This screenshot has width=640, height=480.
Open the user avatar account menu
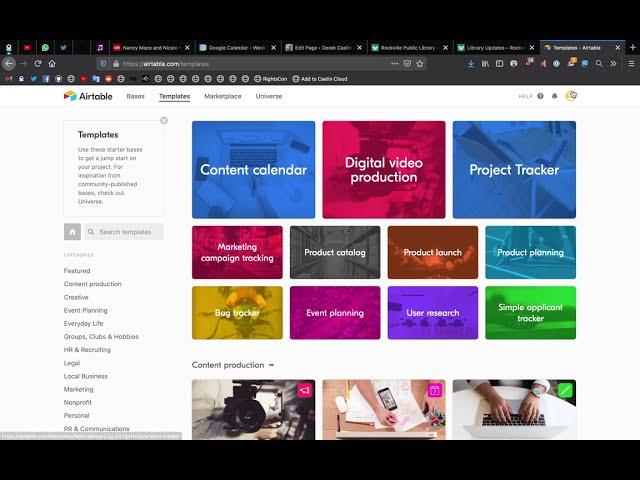[x=571, y=96]
